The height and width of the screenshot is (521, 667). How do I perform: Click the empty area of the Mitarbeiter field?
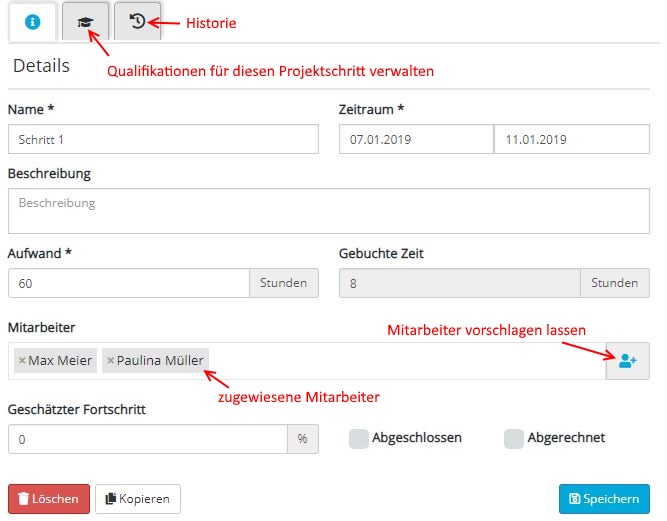400,361
